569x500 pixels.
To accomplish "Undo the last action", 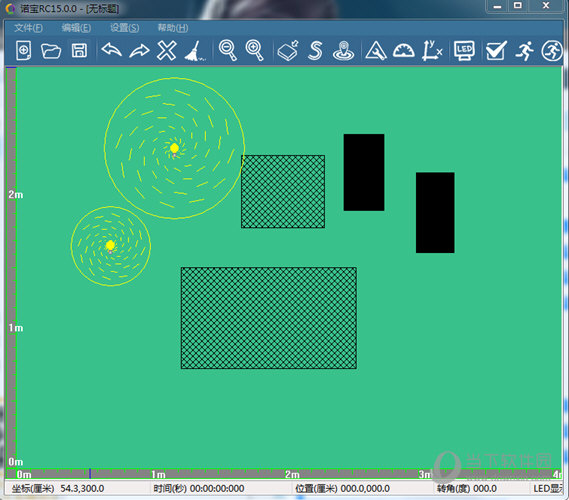I will [111, 50].
